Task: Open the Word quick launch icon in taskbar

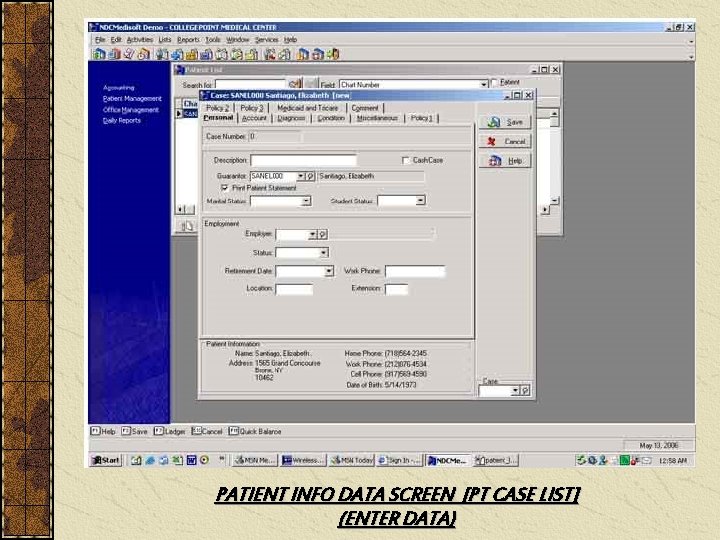Action: click(x=191, y=460)
